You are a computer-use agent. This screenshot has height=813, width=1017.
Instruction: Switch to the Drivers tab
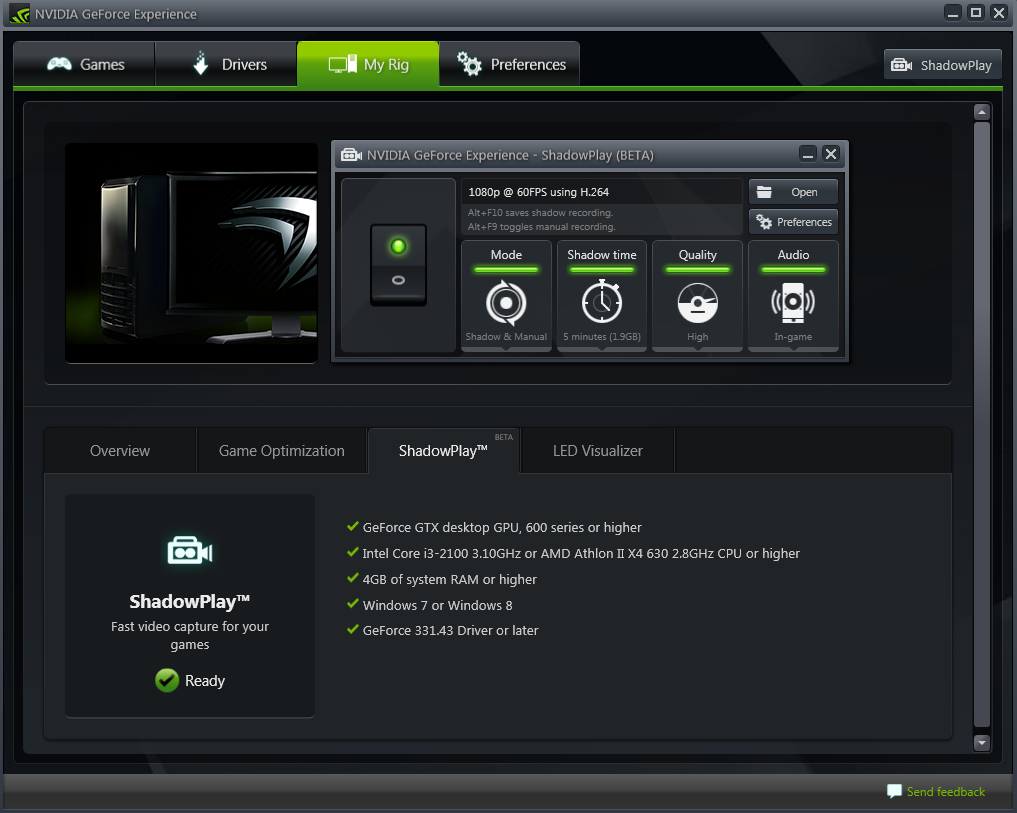(x=226, y=64)
